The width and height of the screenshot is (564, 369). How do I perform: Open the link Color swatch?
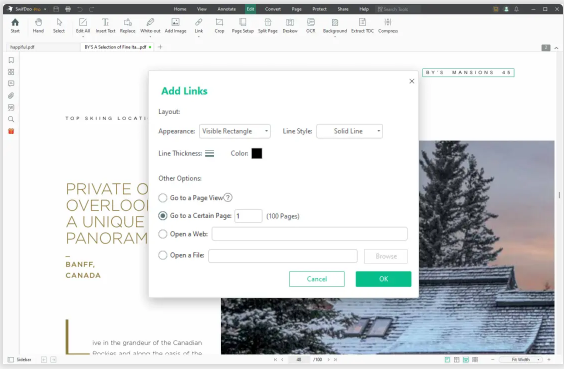[x=257, y=154]
